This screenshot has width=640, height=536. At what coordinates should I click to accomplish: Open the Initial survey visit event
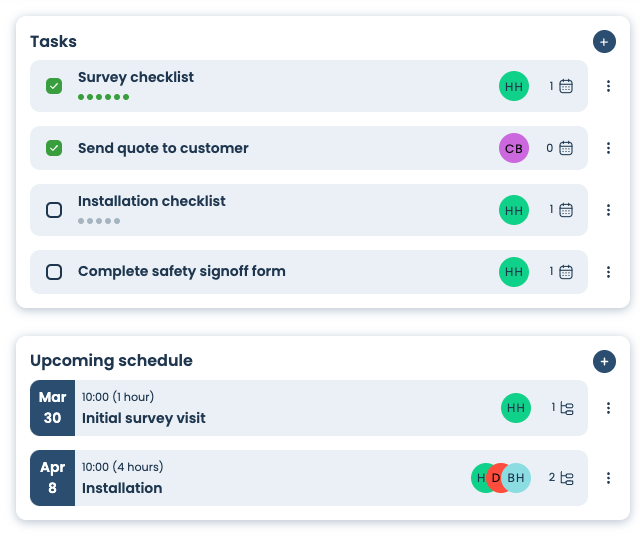tap(144, 418)
